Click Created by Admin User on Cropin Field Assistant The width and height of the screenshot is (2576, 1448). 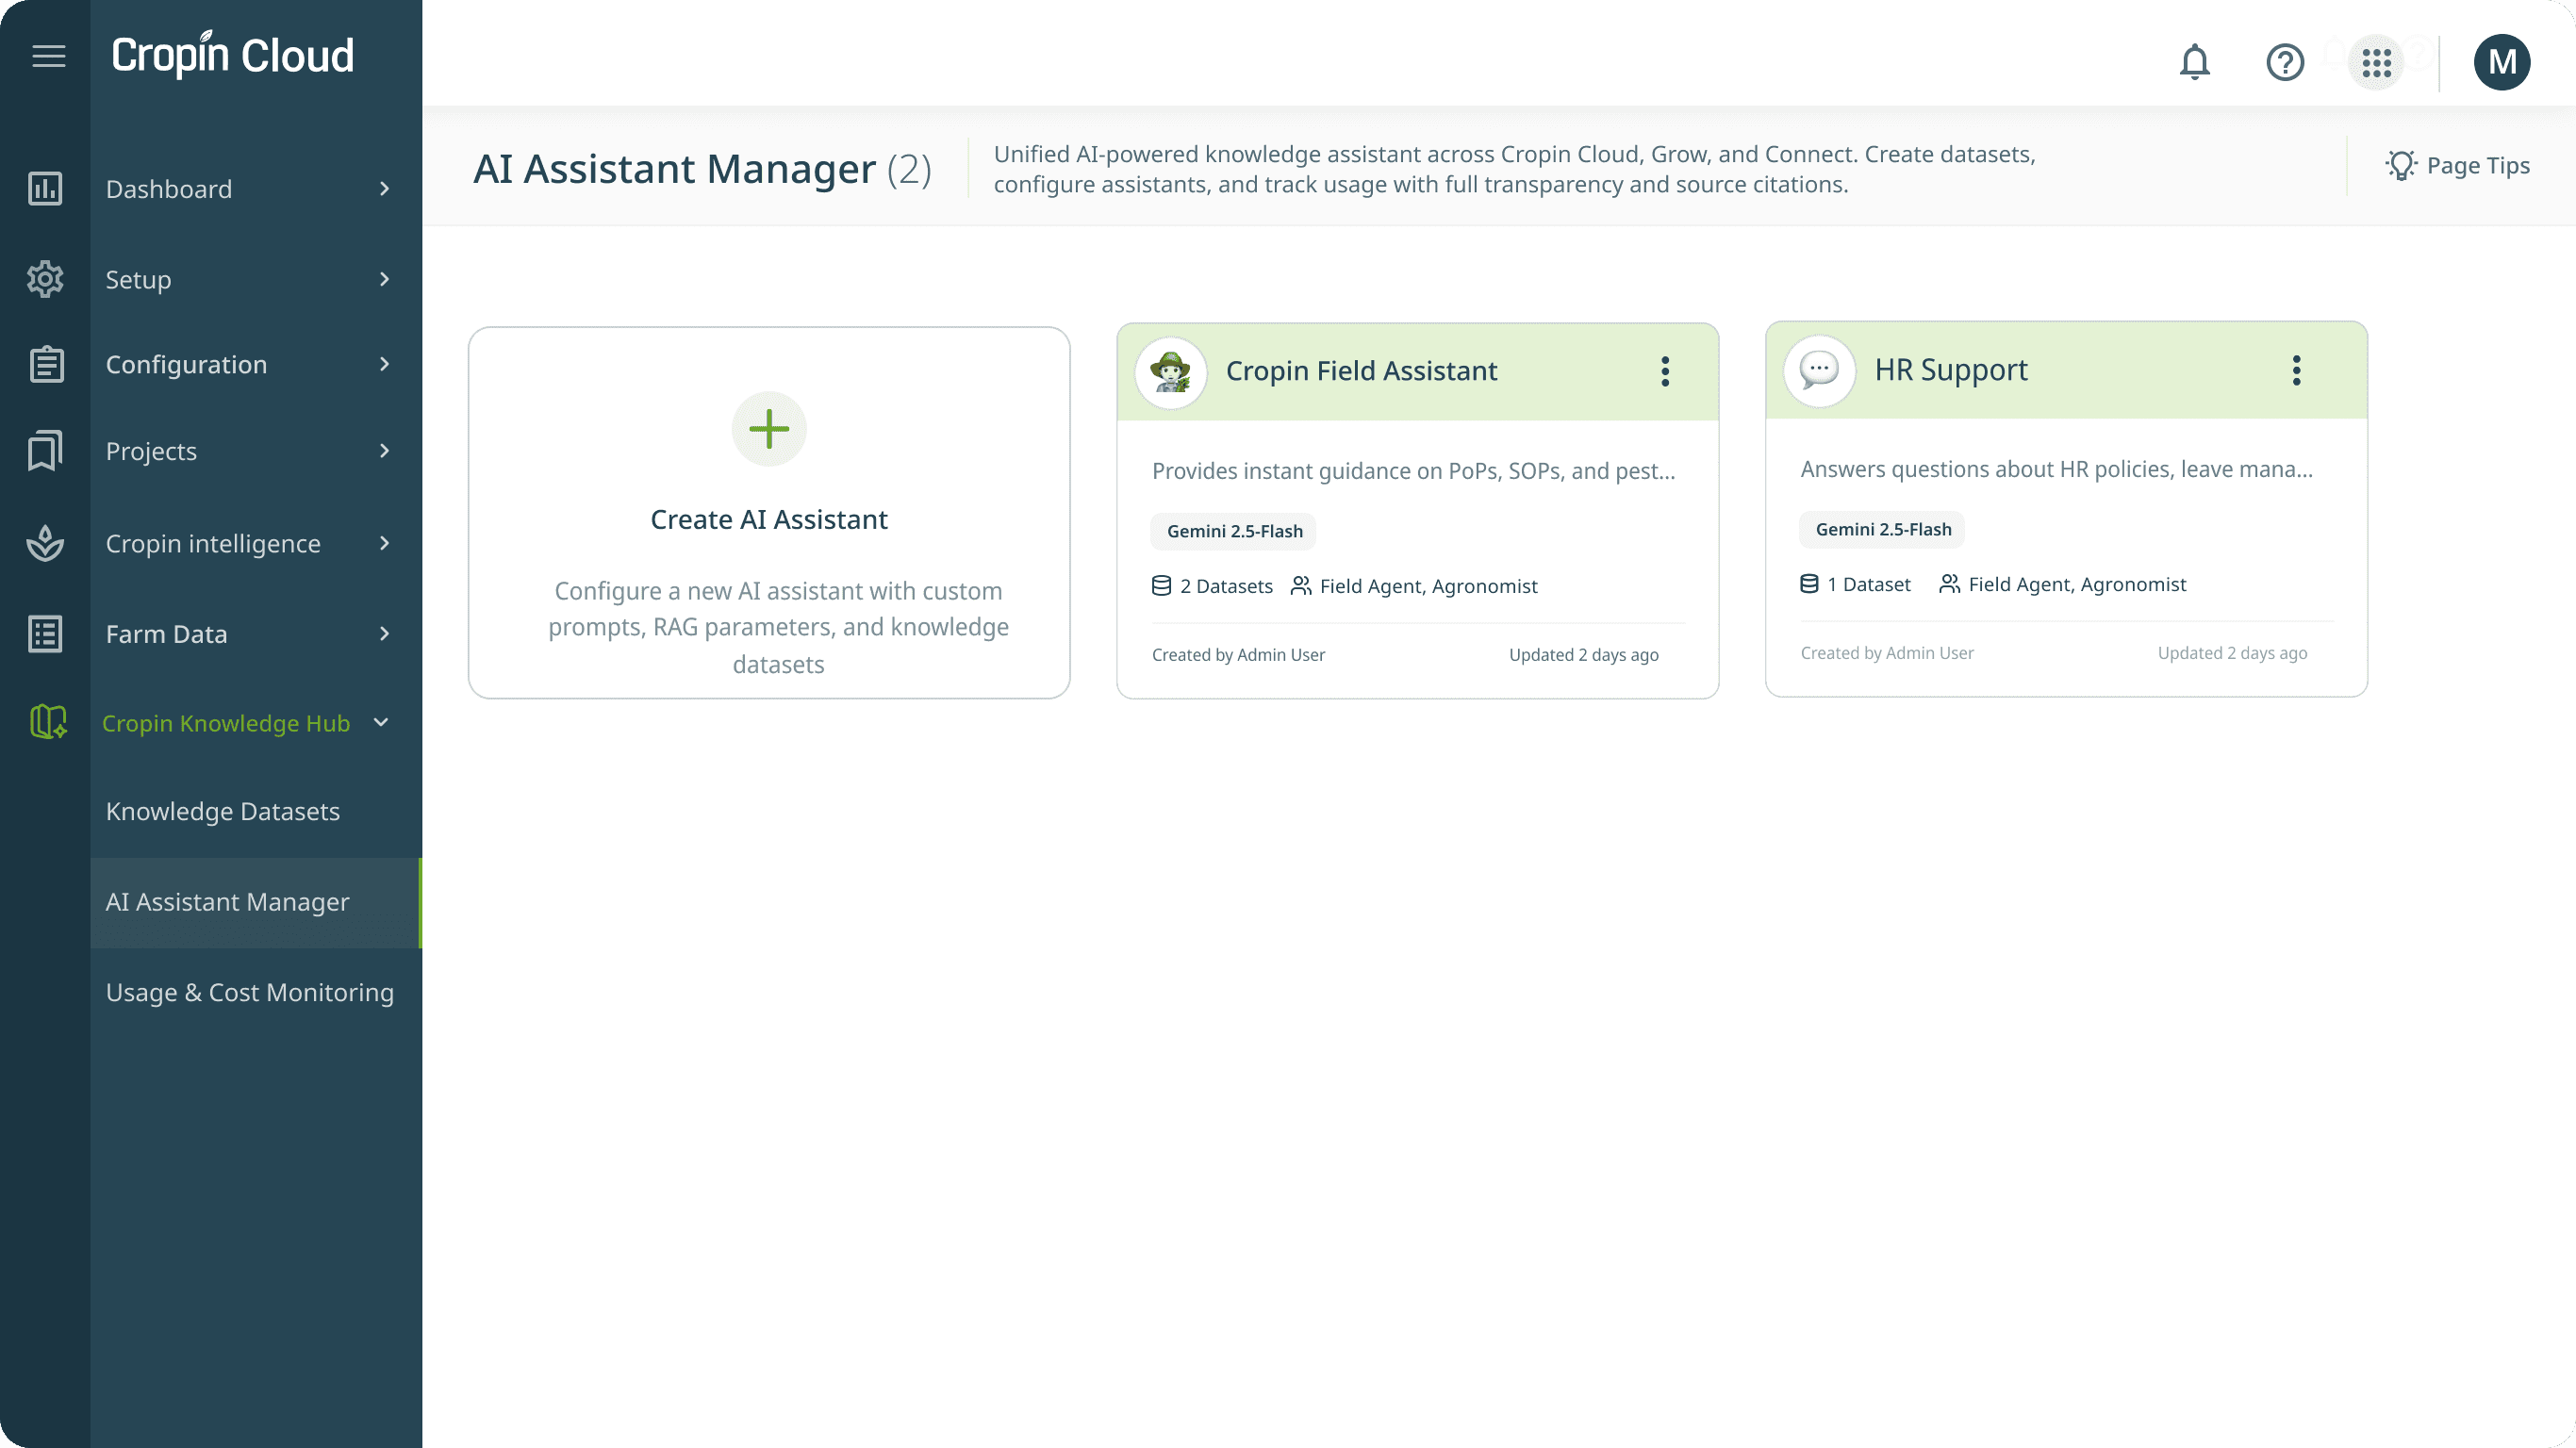1238,655
